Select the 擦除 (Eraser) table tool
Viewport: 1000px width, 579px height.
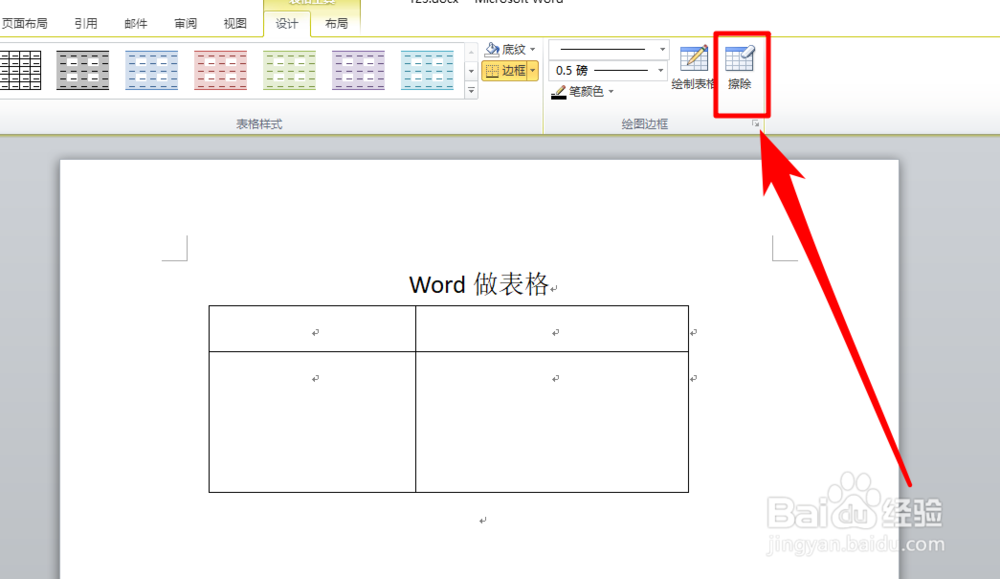point(740,70)
